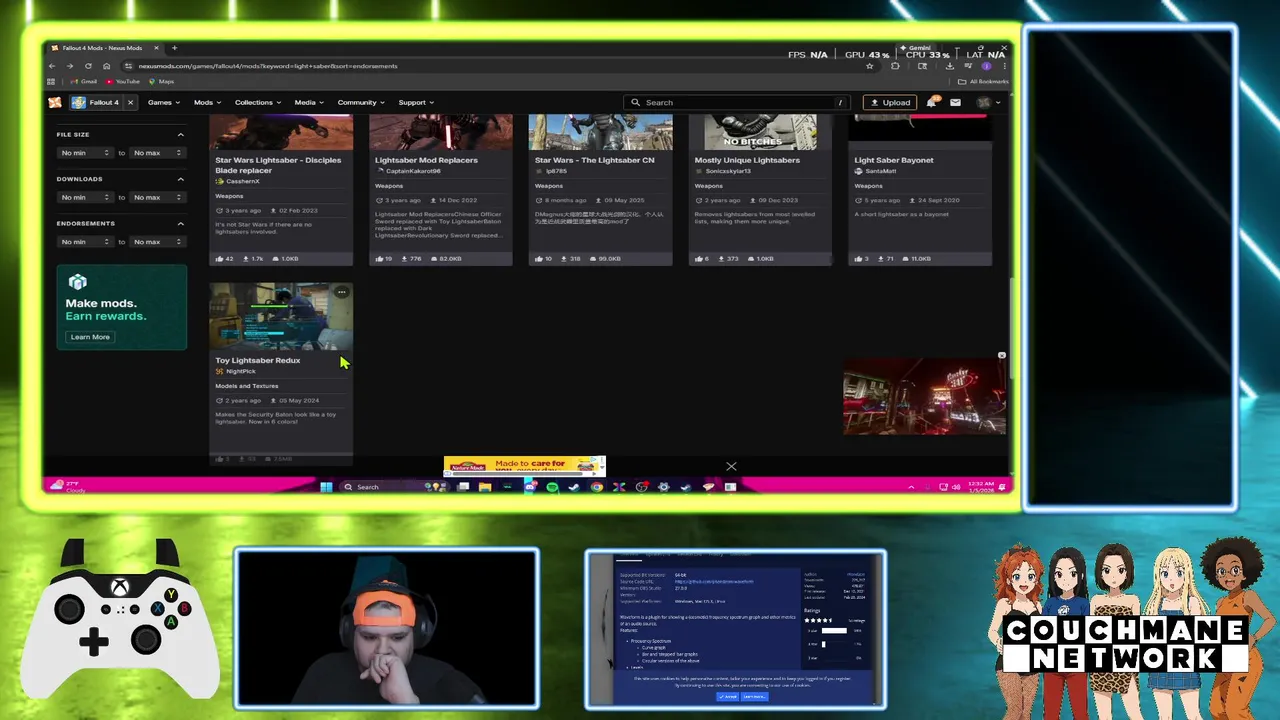Open the messages envelope icon
Image resolution: width=1280 pixels, height=720 pixels.
956,102
